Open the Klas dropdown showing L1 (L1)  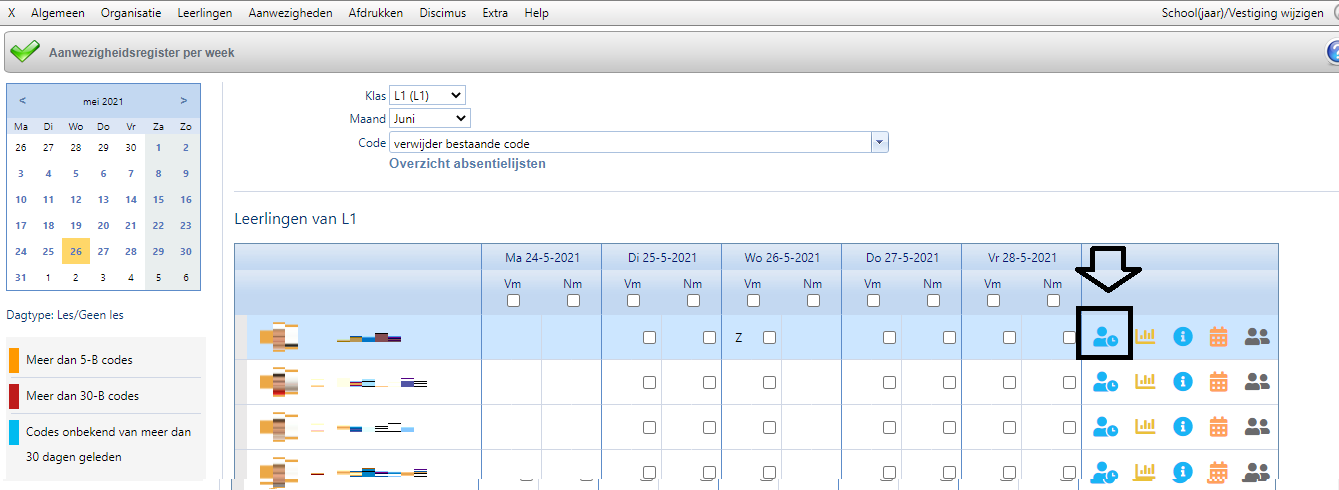(x=427, y=95)
